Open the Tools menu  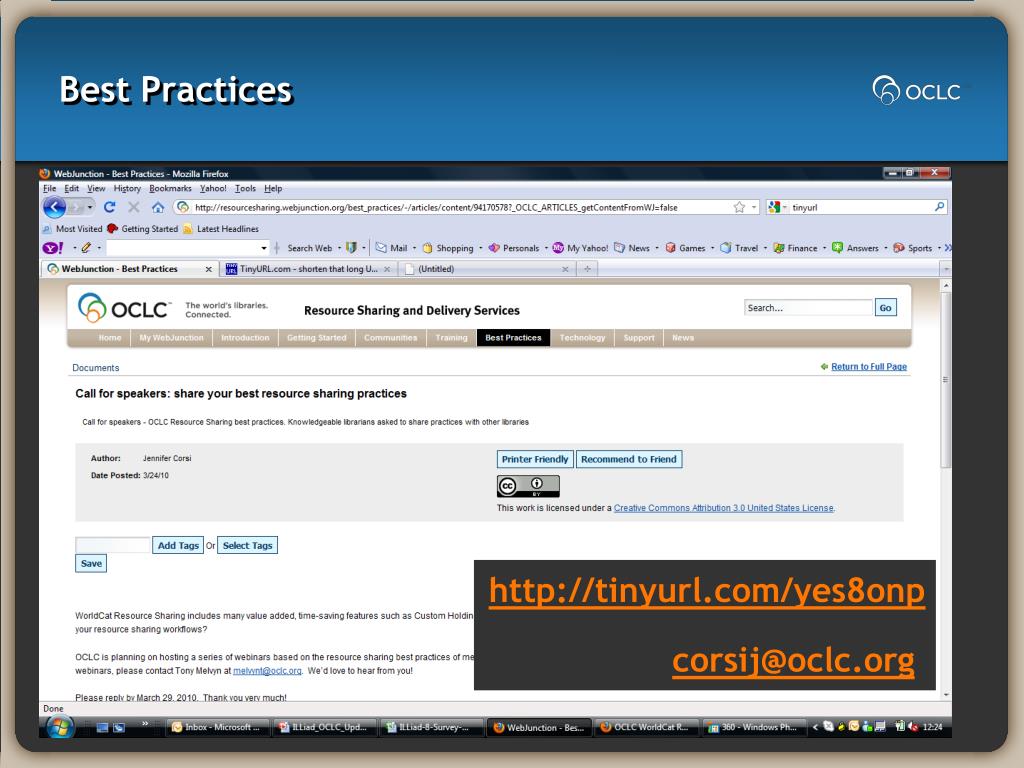246,188
